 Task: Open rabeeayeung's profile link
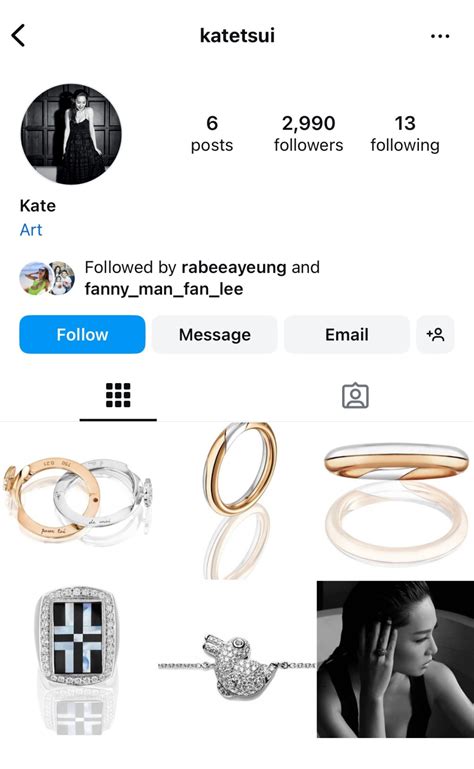234,267
